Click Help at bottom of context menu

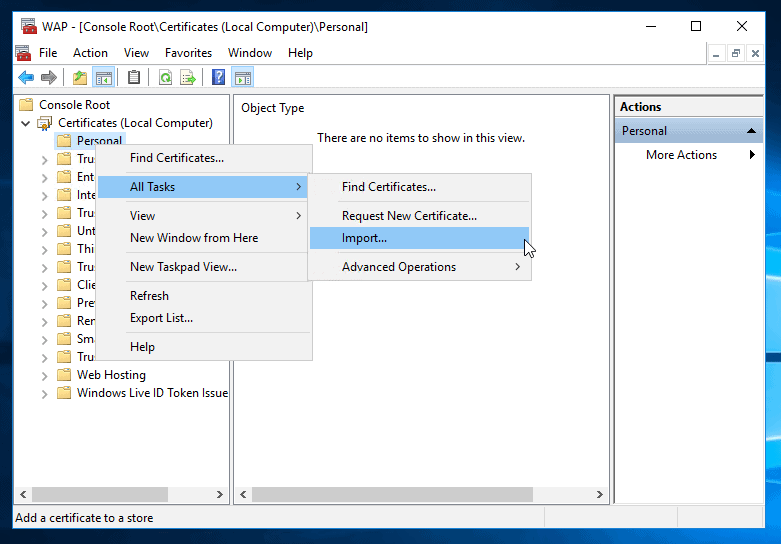point(204,347)
